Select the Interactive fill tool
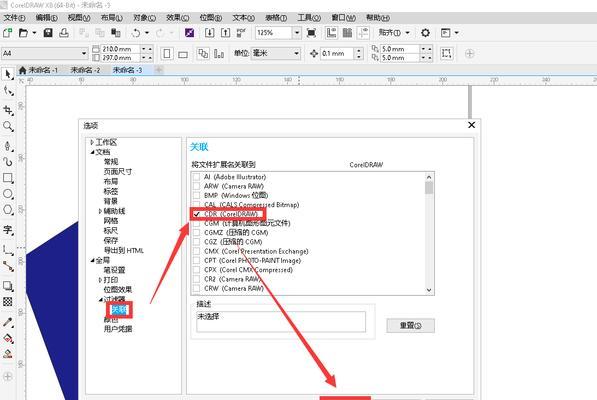This screenshot has height=400, width=597. pos(8,338)
